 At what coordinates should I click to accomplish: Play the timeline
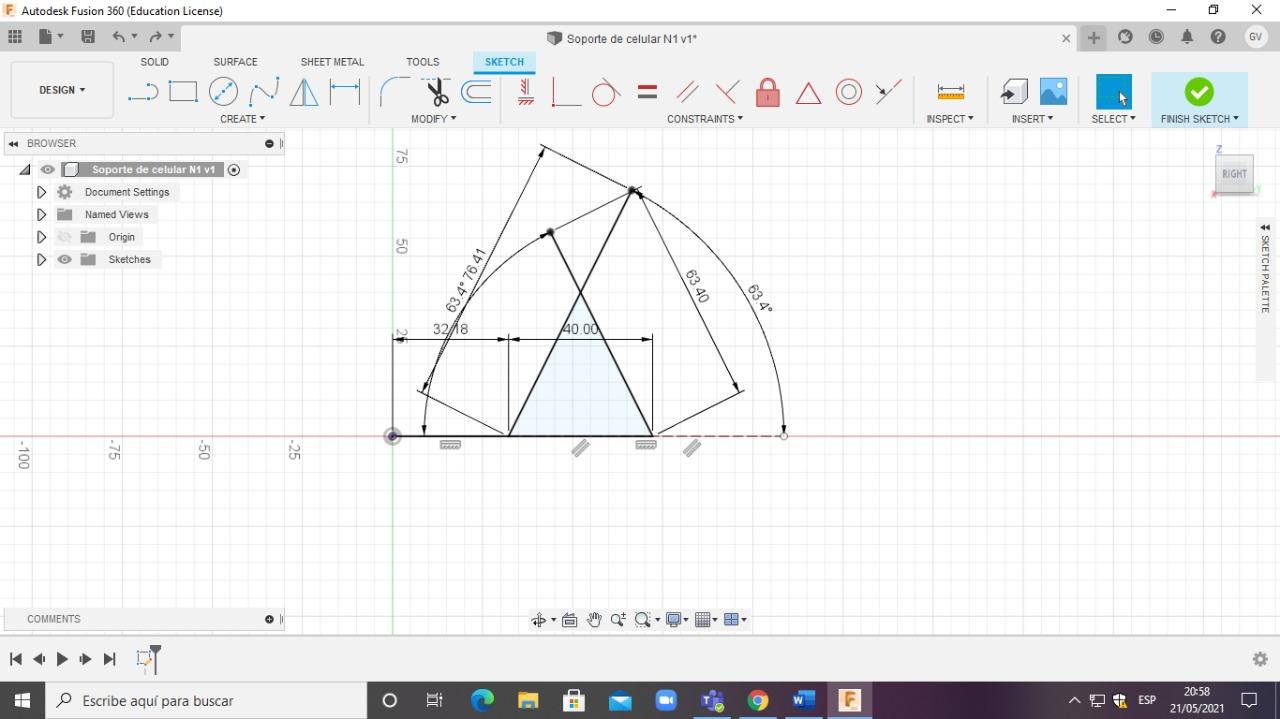pos(62,659)
